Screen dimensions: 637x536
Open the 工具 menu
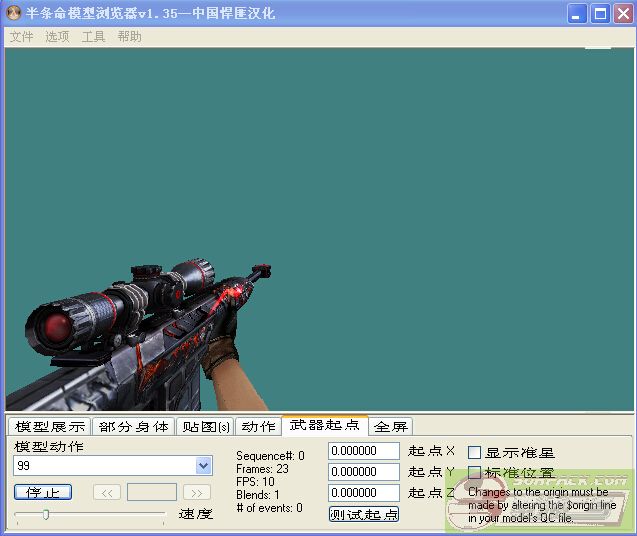point(93,36)
